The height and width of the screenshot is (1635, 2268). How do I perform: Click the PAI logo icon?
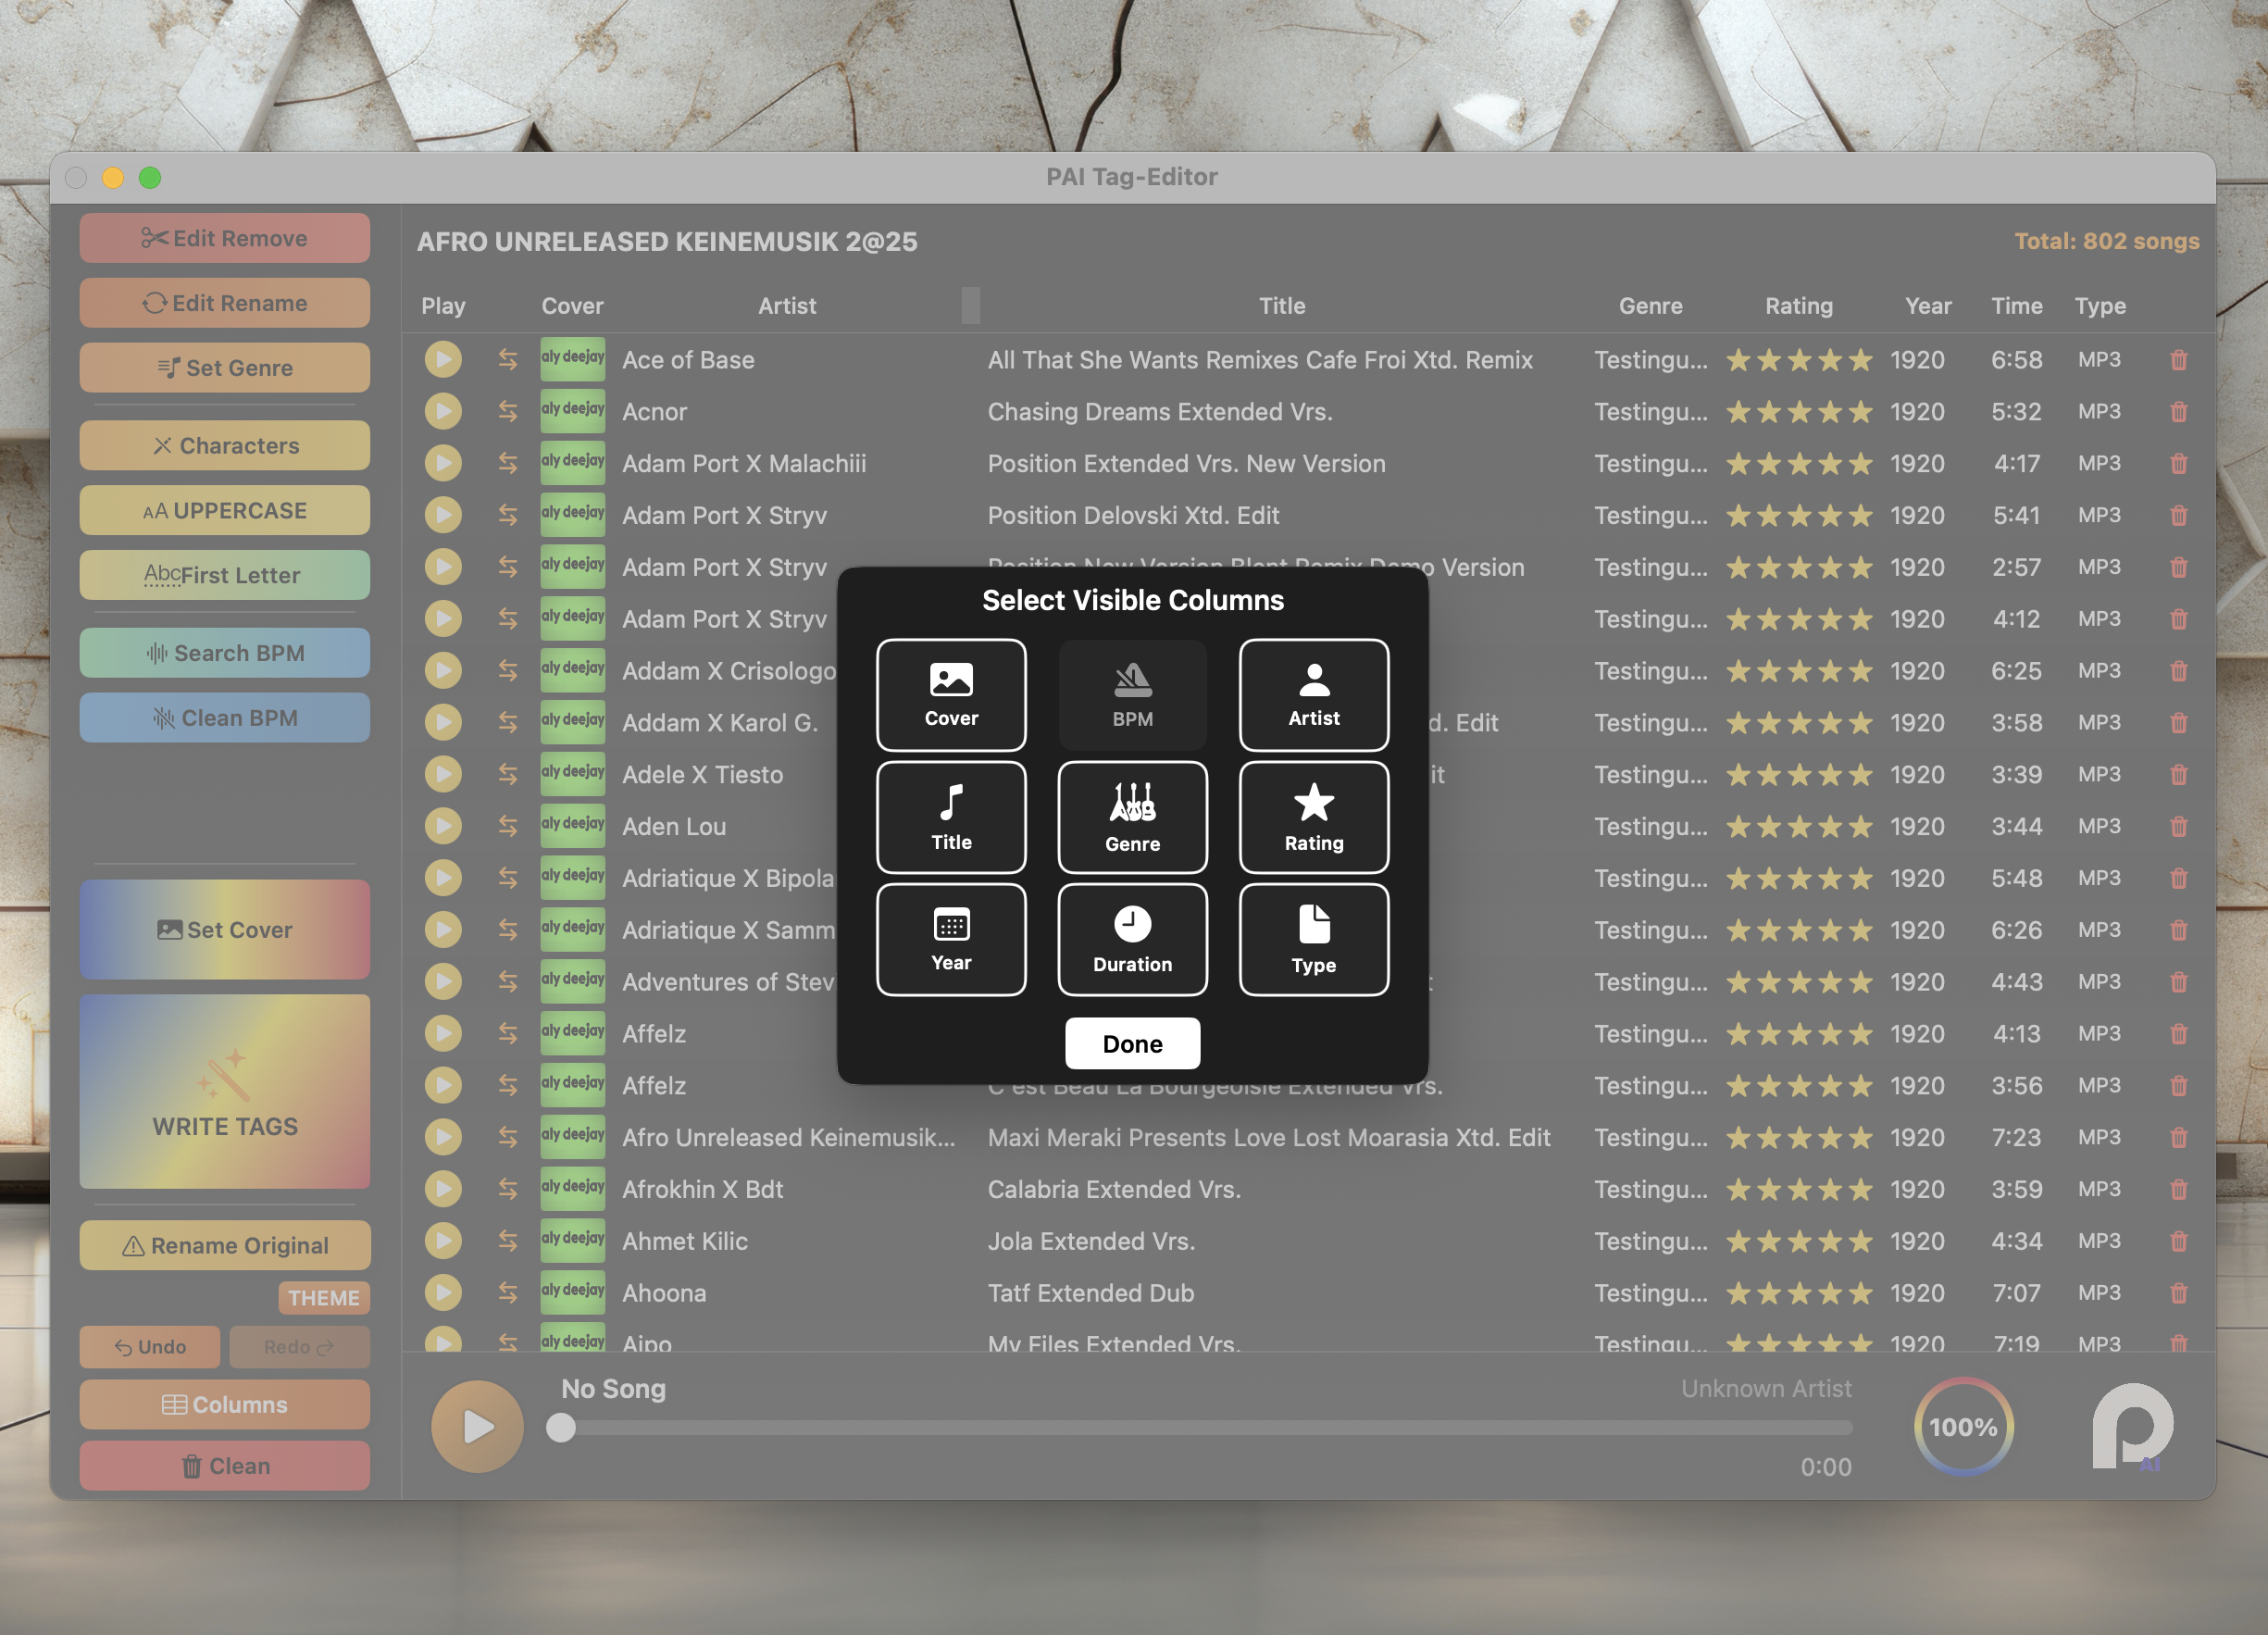tap(2132, 1427)
